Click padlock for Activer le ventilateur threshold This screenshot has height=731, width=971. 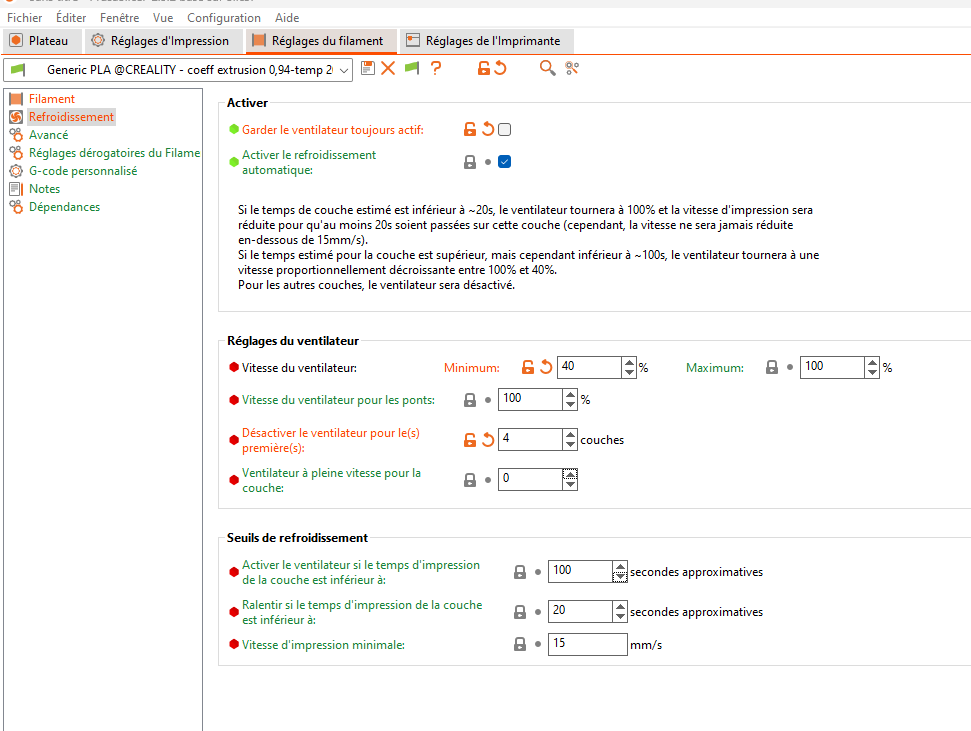(x=520, y=572)
